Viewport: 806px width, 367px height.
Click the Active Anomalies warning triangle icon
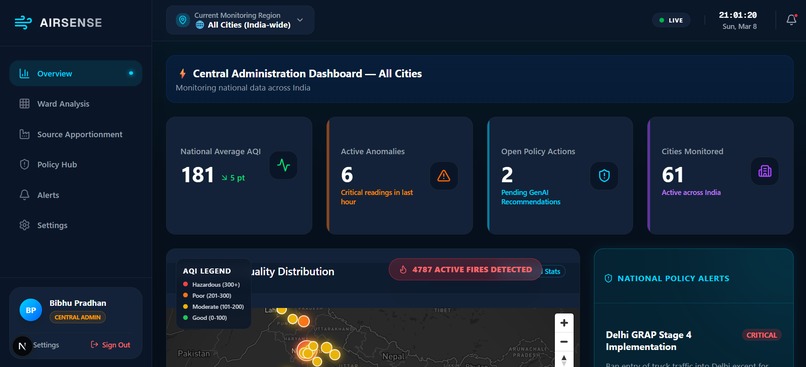444,176
